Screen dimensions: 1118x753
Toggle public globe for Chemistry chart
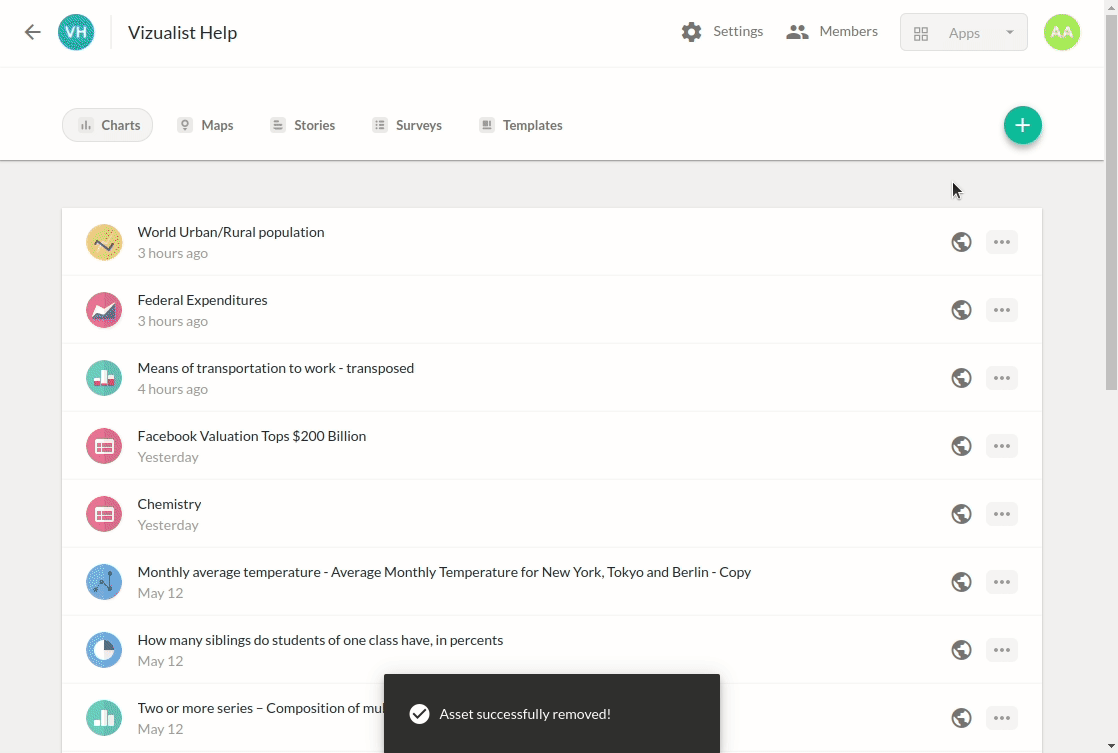(x=961, y=514)
